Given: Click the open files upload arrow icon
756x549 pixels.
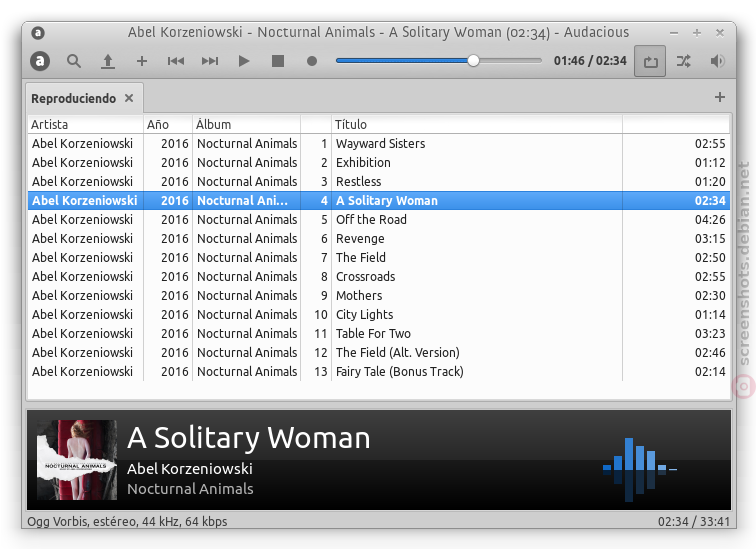Looking at the screenshot, I should pos(108,61).
